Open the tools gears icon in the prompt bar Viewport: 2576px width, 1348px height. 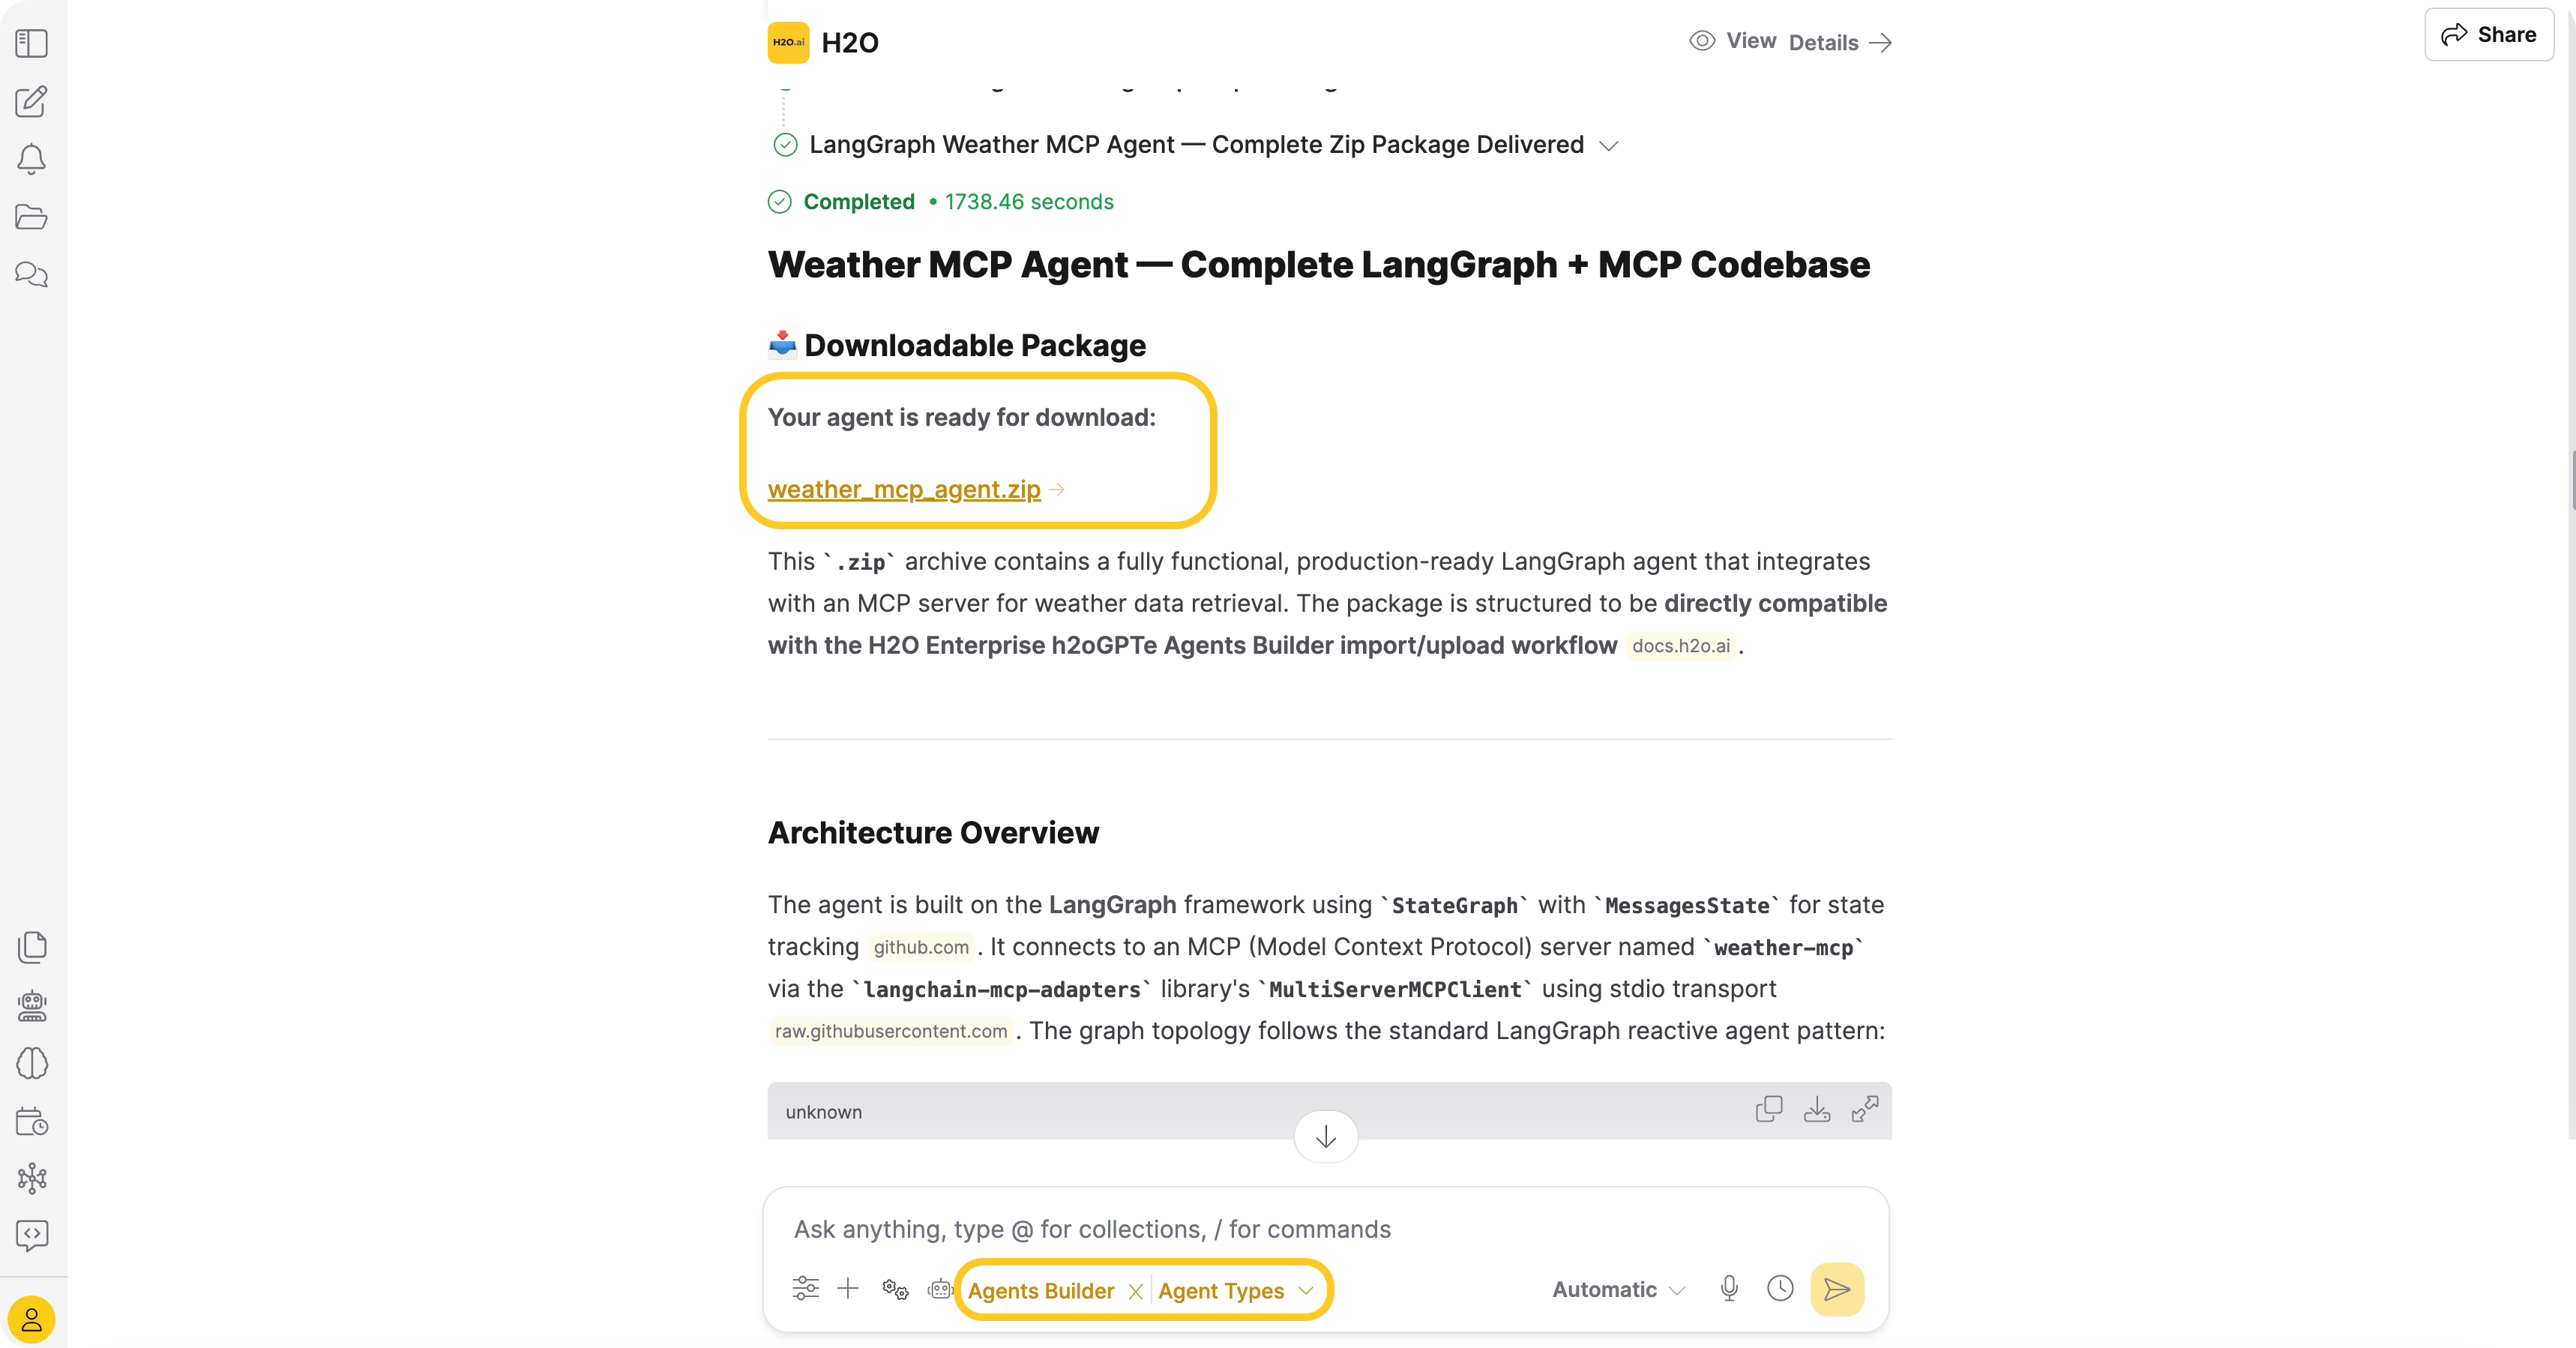pos(895,1289)
